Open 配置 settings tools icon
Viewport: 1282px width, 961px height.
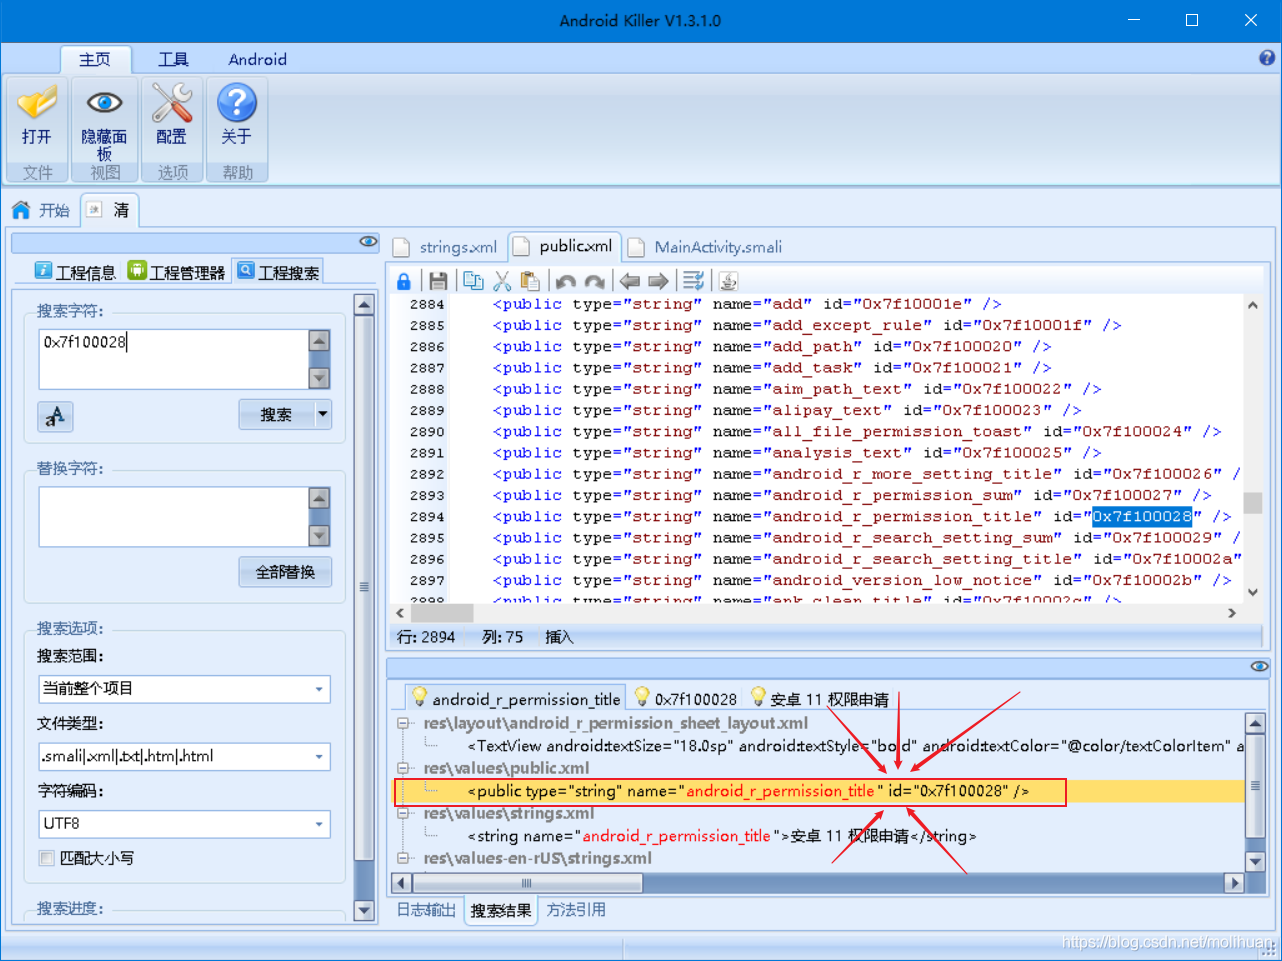pos(171,103)
